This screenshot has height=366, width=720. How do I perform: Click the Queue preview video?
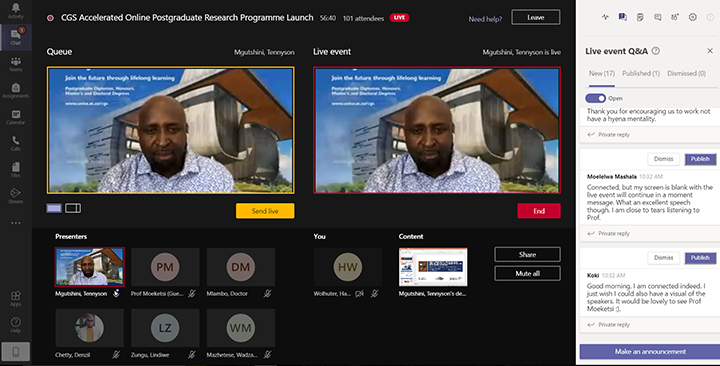(x=170, y=130)
